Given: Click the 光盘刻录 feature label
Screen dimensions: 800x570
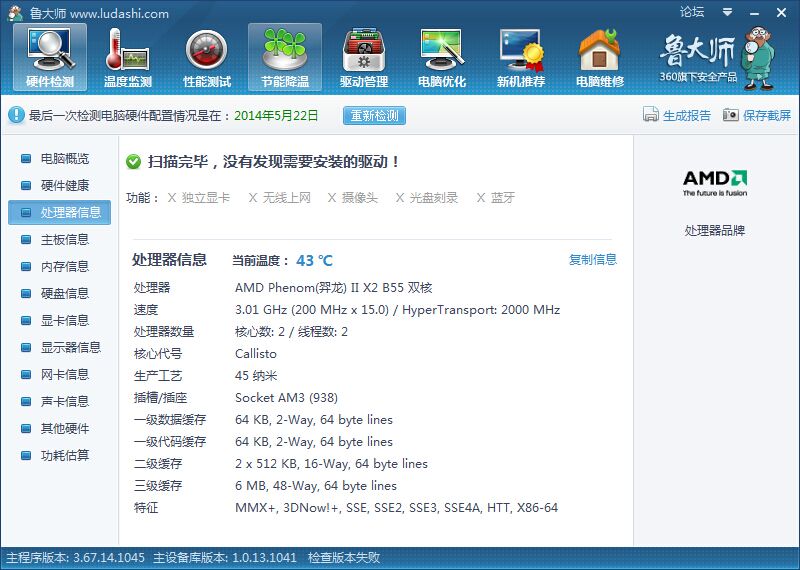Looking at the screenshot, I should (434, 197).
